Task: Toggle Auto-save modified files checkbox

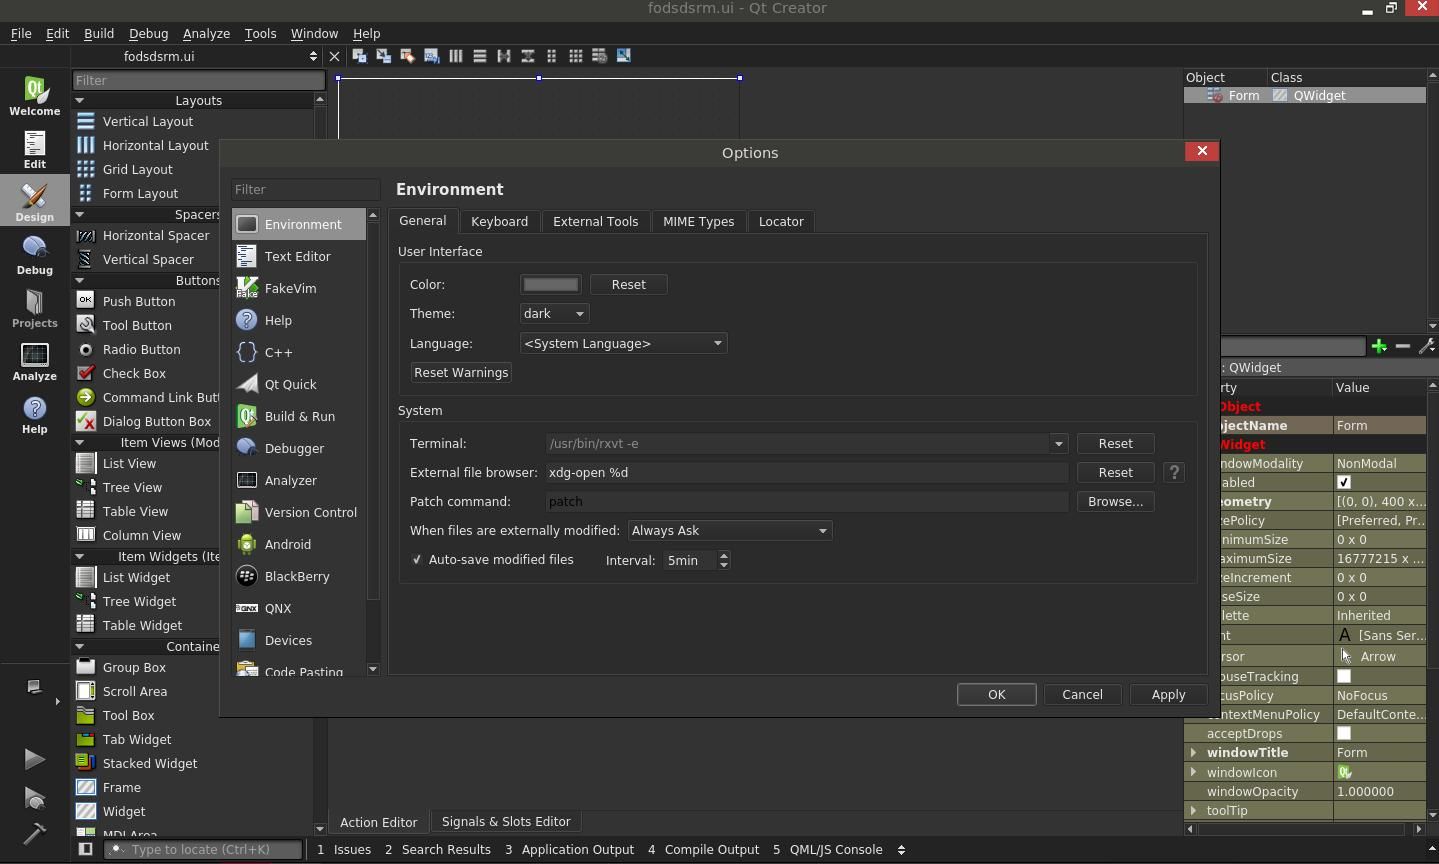Action: (x=417, y=560)
